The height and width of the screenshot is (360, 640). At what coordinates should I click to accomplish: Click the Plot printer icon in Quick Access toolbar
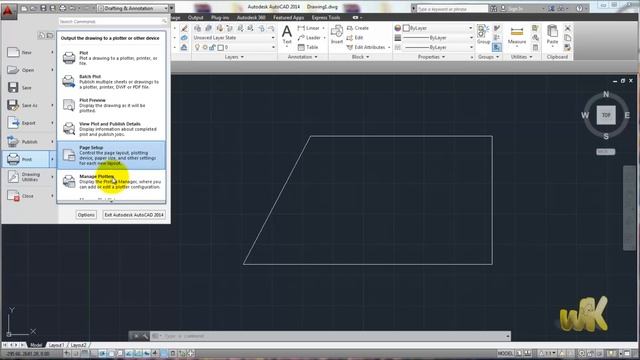62,8
